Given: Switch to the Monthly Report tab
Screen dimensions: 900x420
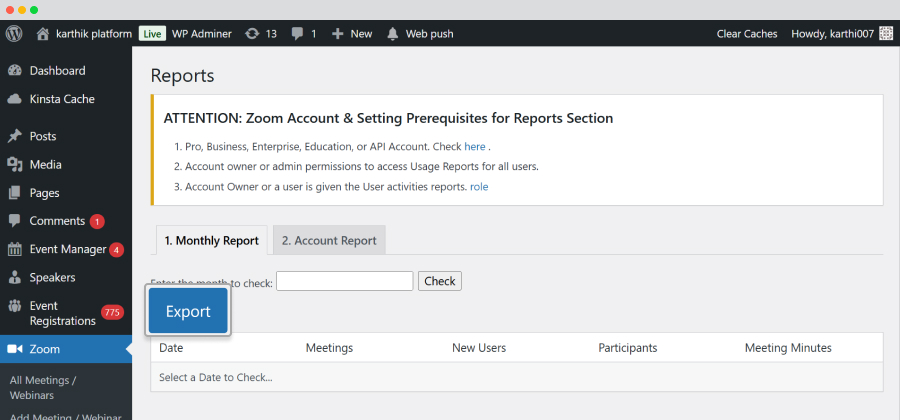Looking at the screenshot, I should point(211,241).
